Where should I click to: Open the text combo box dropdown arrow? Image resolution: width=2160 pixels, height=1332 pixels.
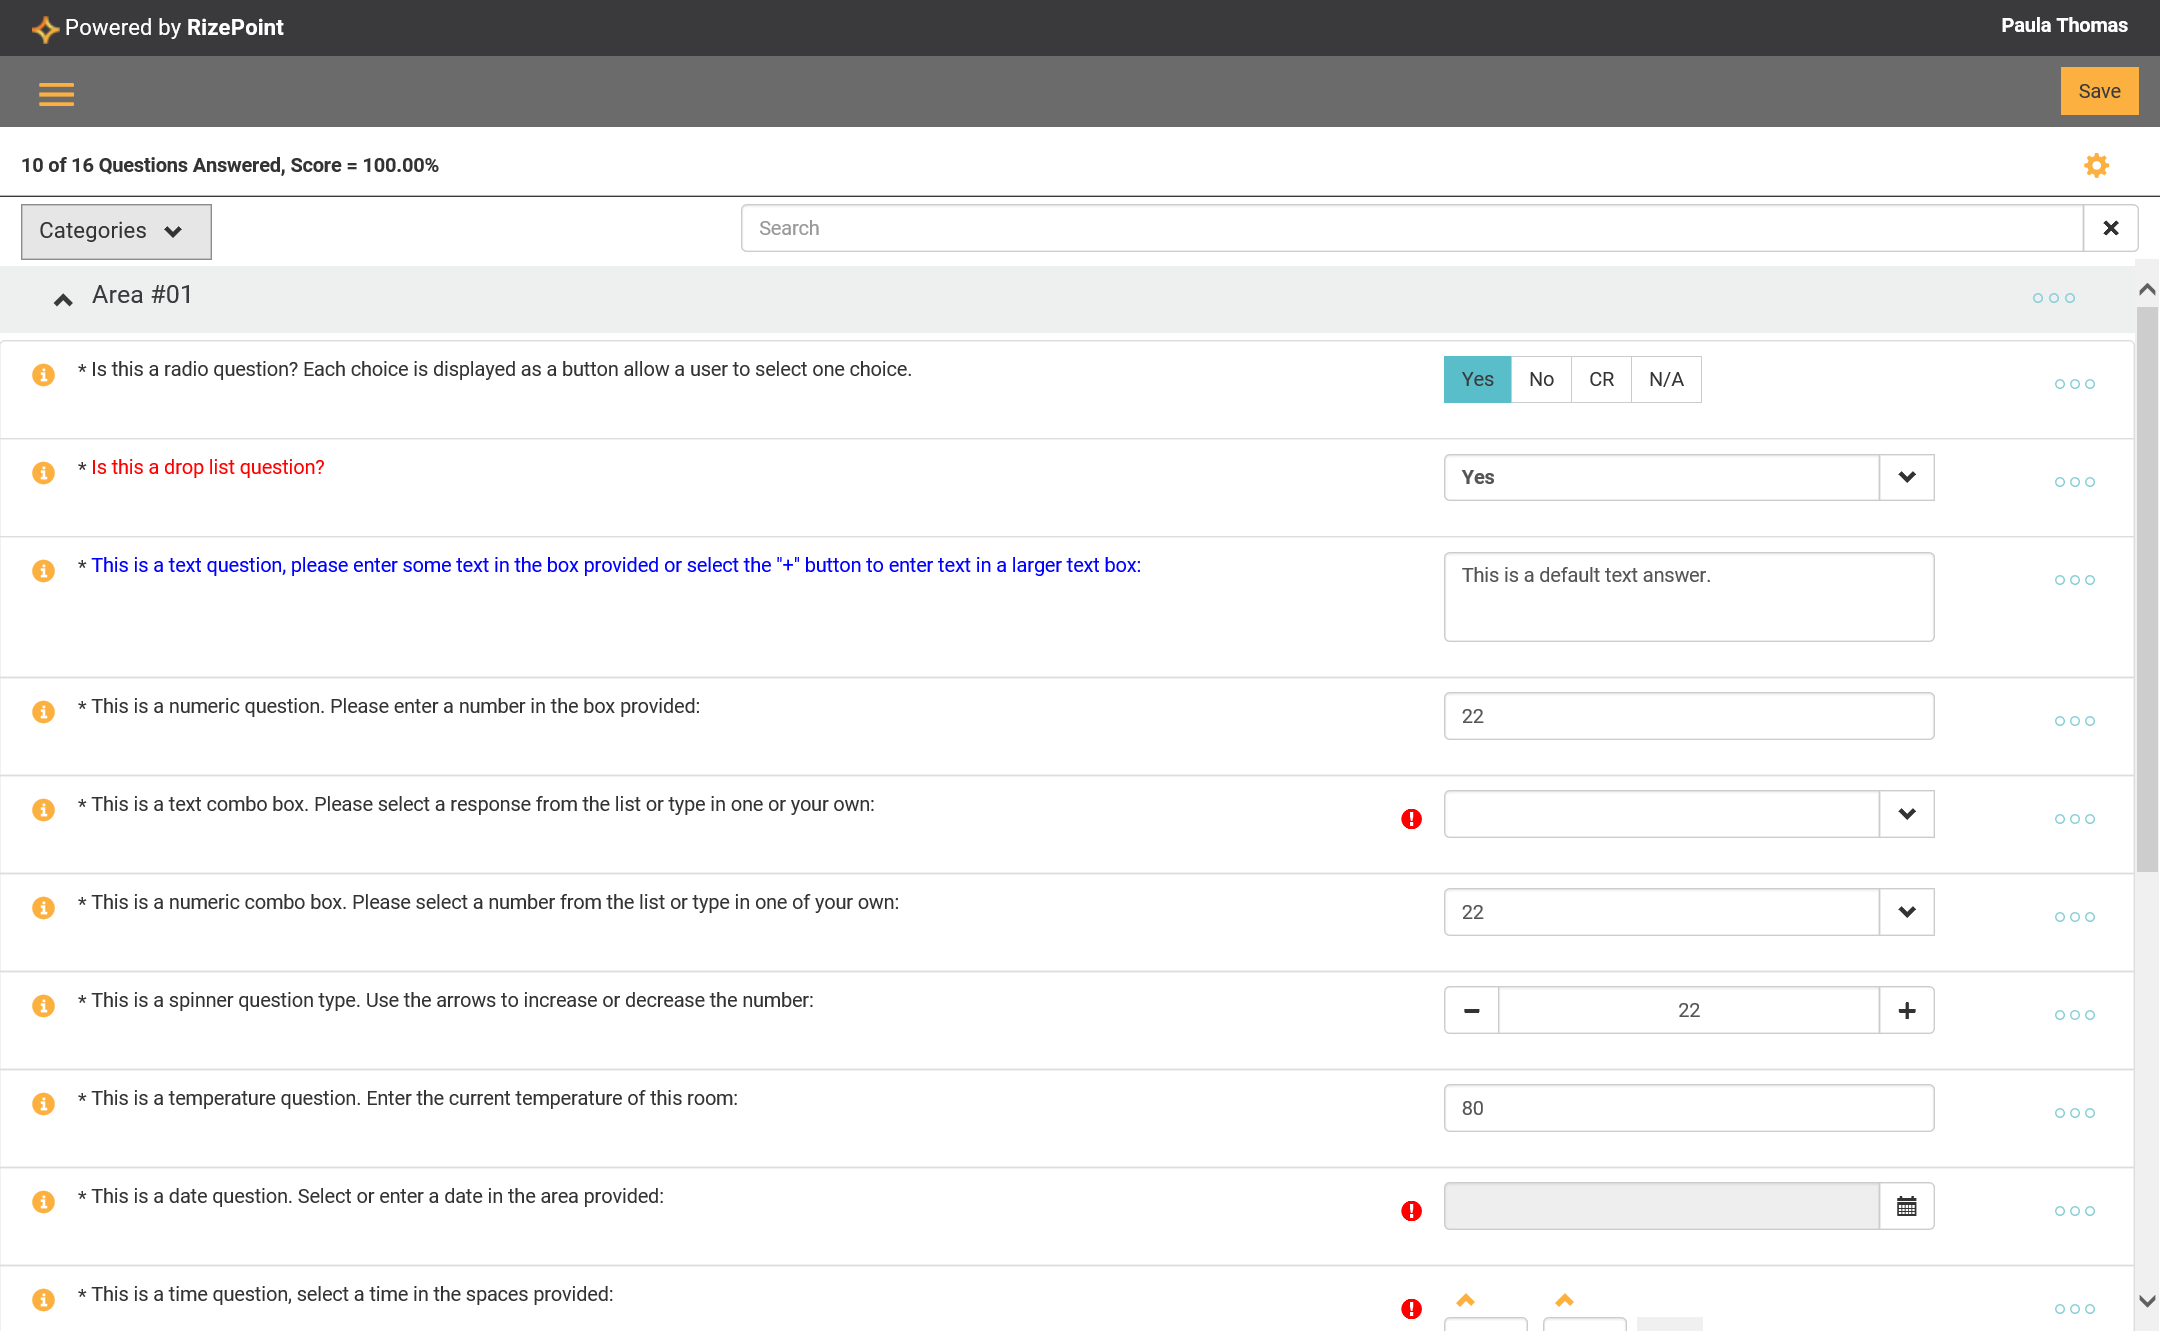click(1906, 814)
